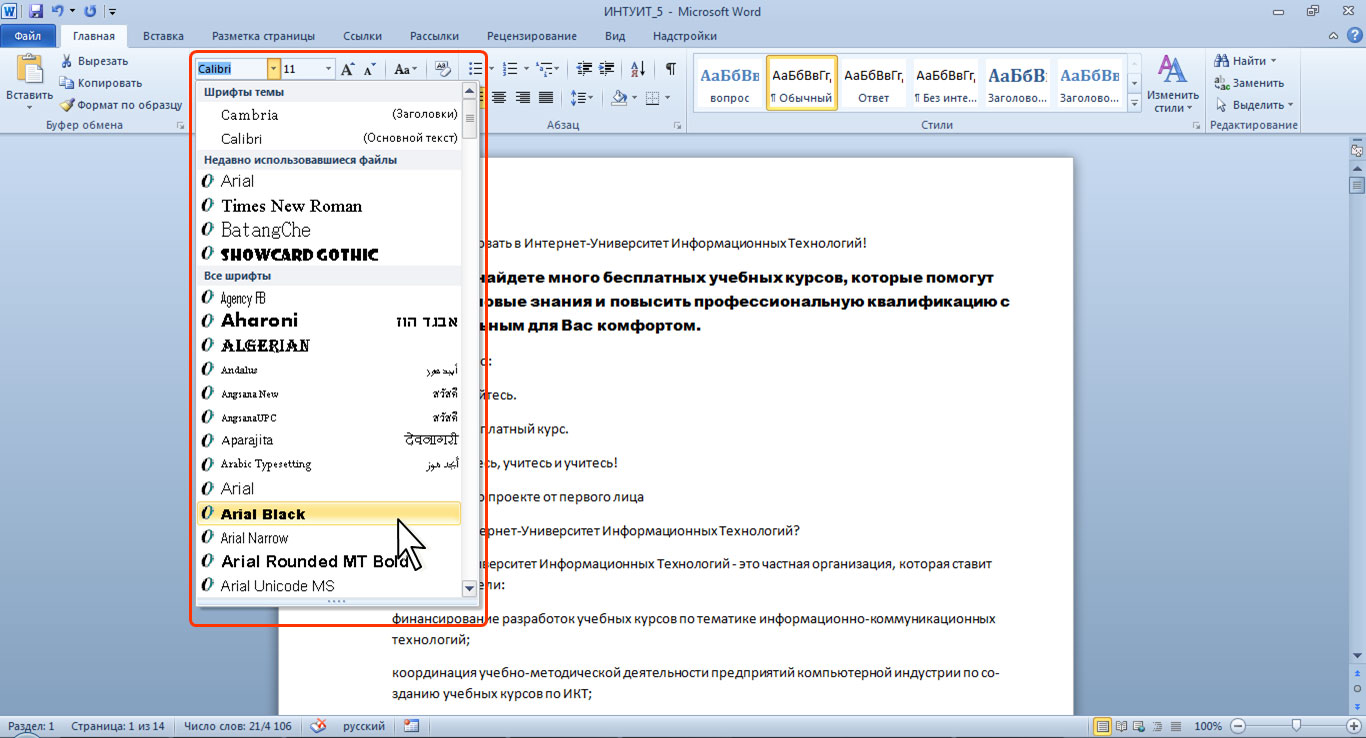
Task: Click the zoom in plus button
Action: [x=1354, y=726]
